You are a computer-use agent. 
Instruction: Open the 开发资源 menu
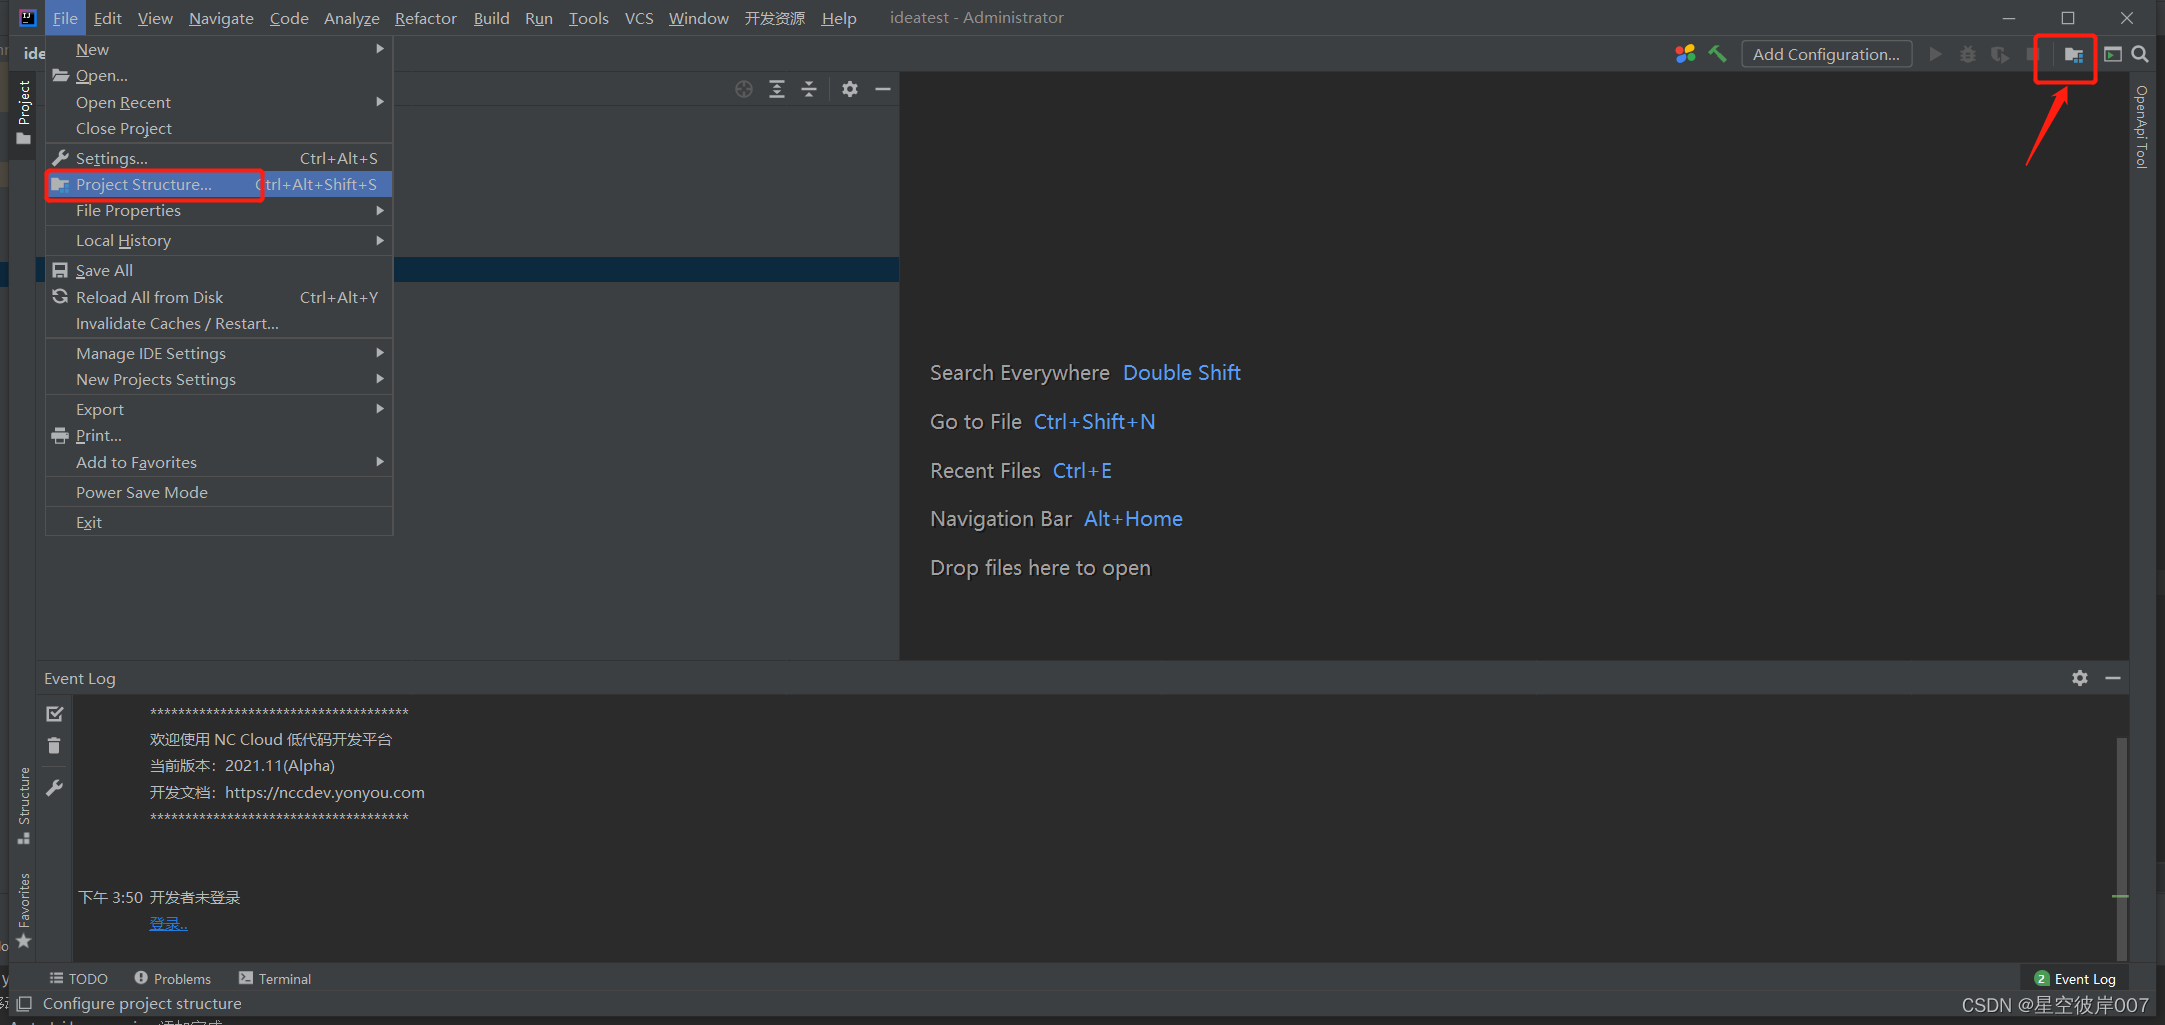[774, 18]
